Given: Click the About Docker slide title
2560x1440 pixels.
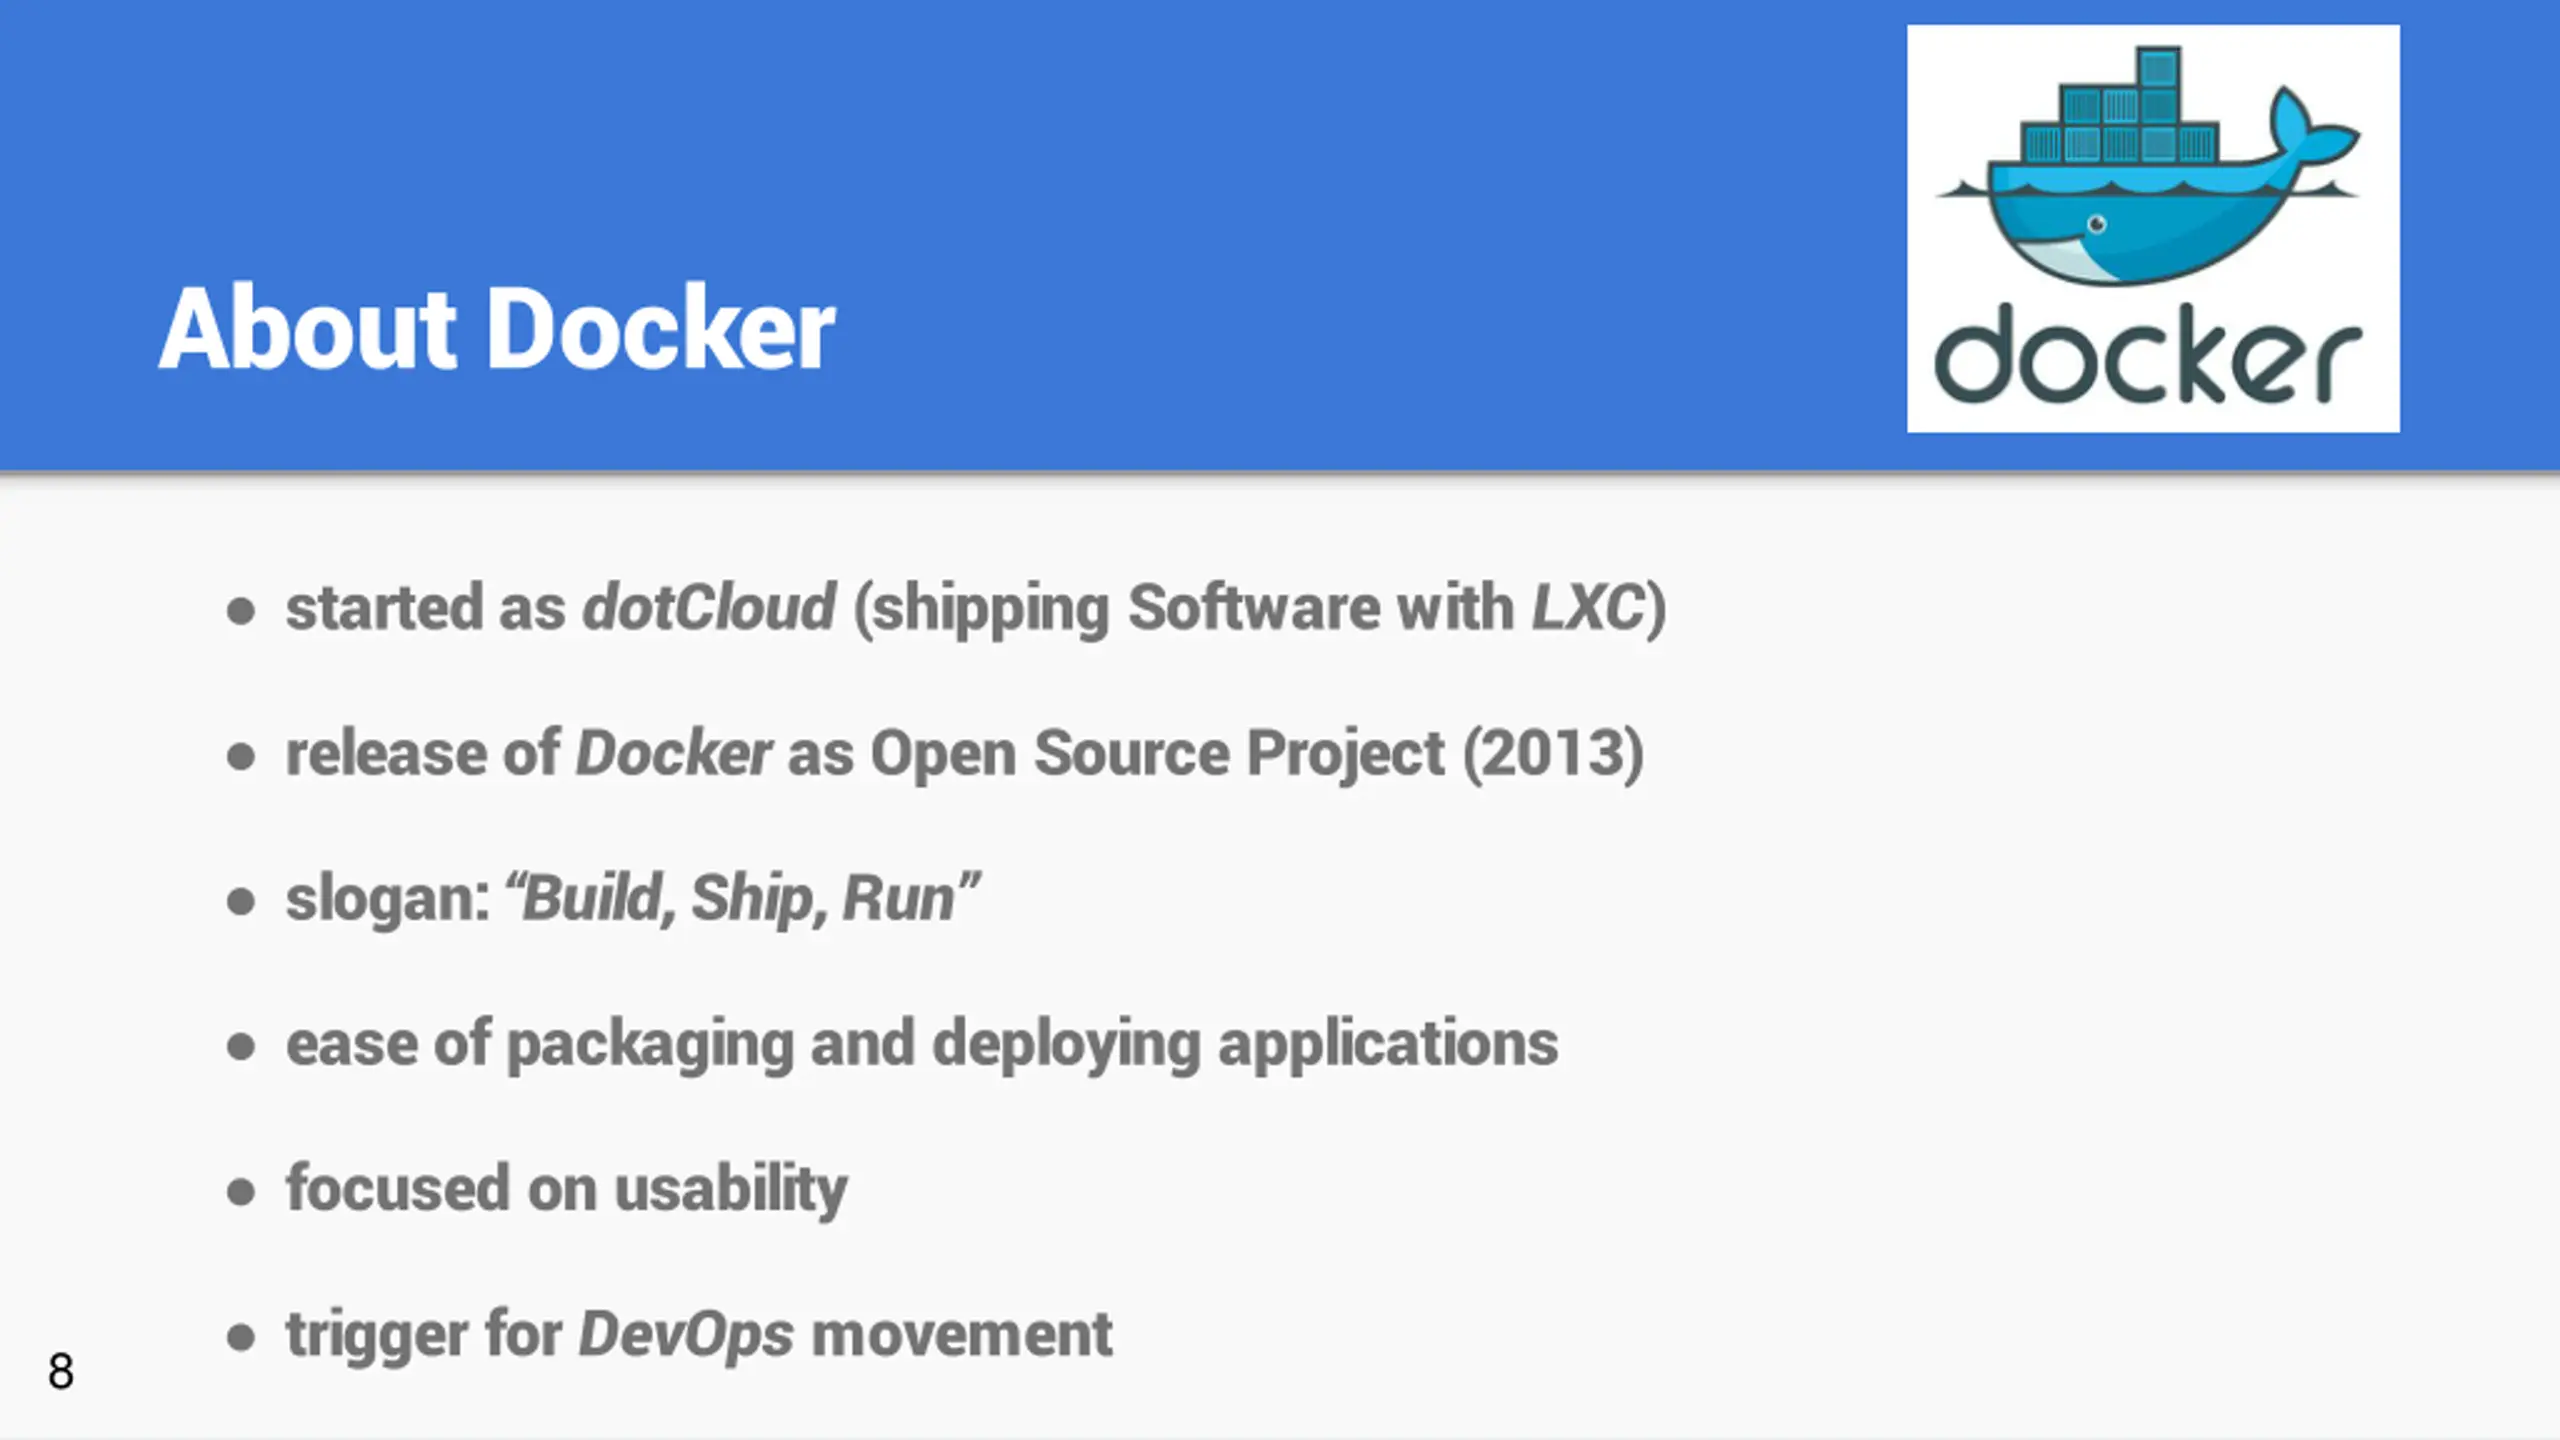Looking at the screenshot, I should pos(496,329).
